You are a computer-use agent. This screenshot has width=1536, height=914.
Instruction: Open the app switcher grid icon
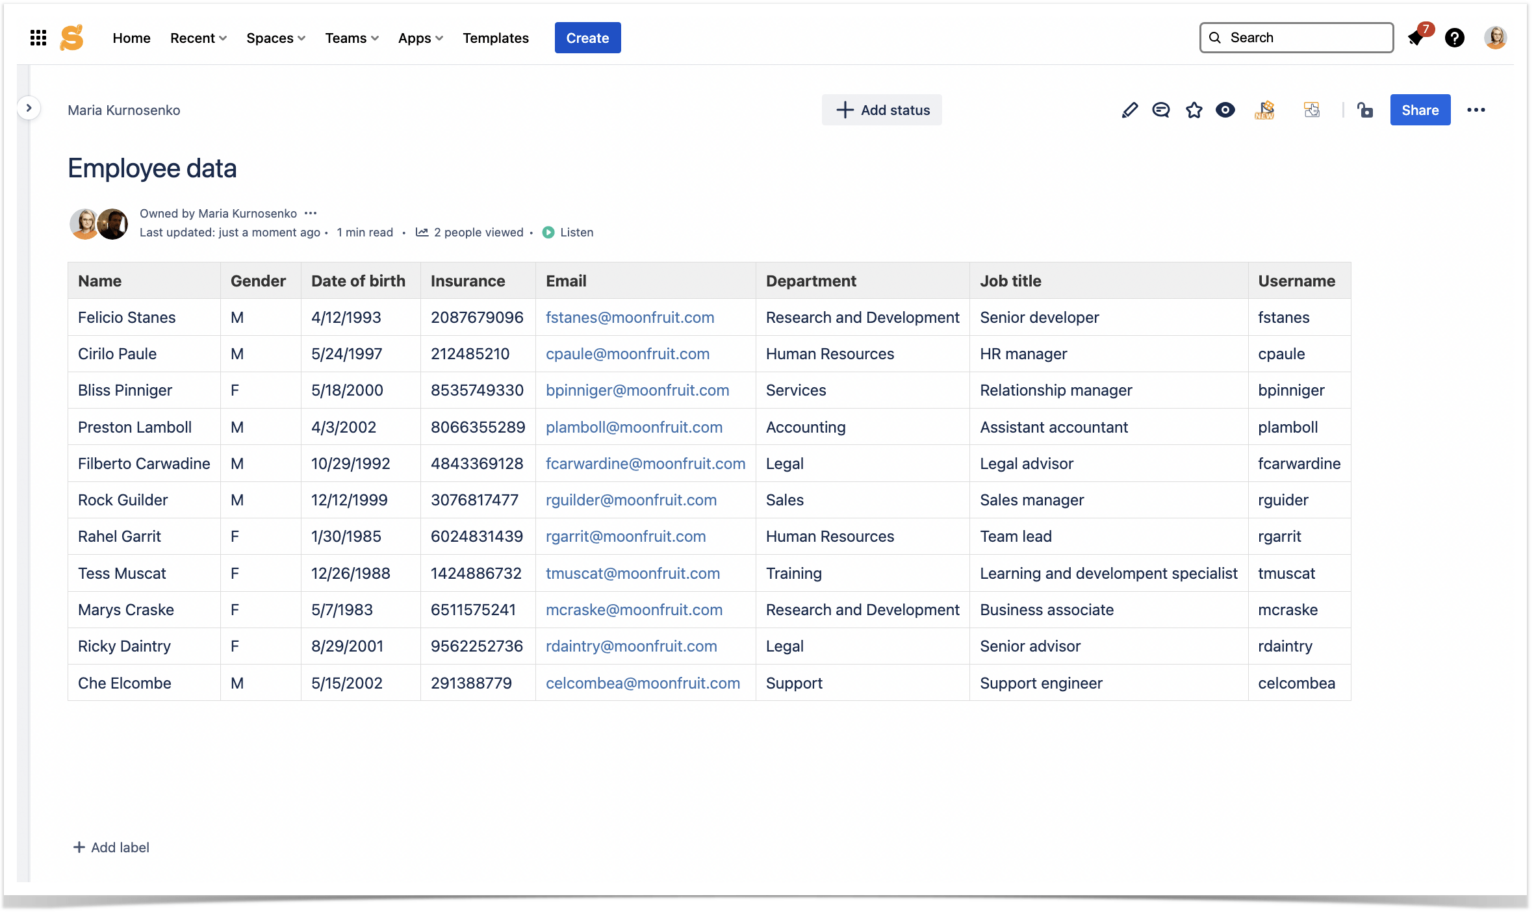[38, 37]
